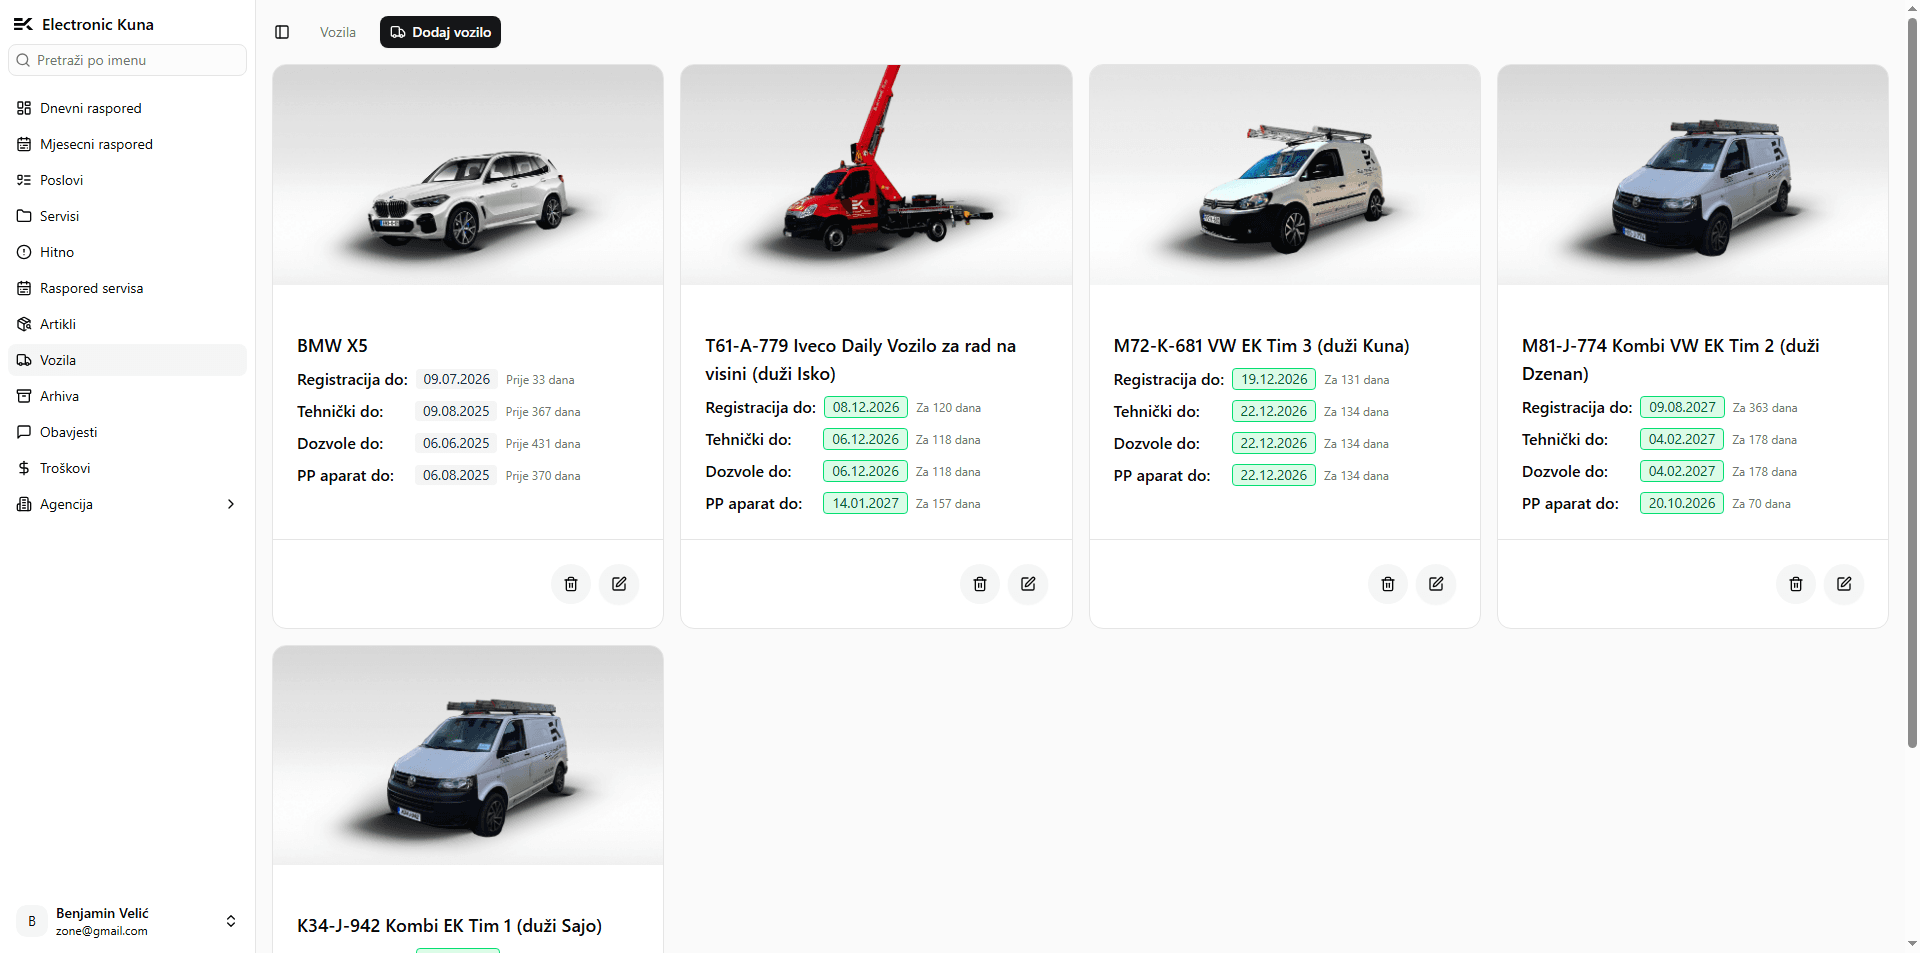Image resolution: width=1920 pixels, height=953 pixels.
Task: Click BMW X5 title text
Action: [332, 346]
